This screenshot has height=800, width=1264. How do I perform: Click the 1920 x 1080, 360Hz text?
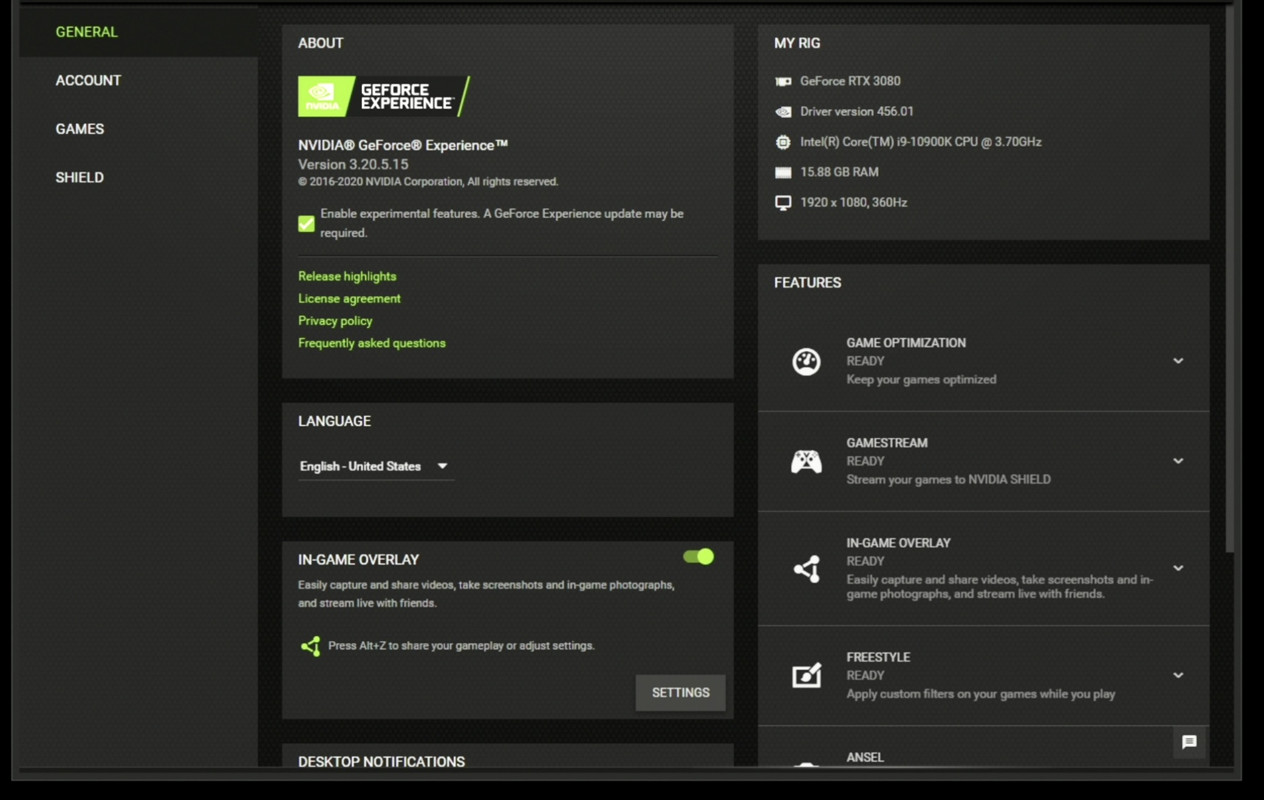[854, 203]
